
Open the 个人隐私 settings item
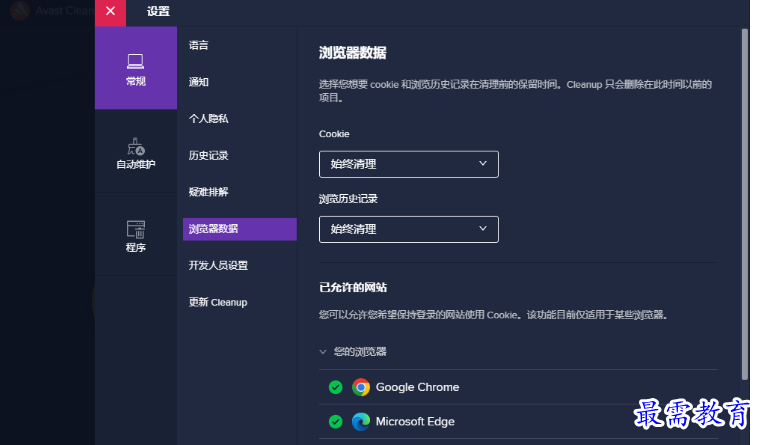(208, 119)
